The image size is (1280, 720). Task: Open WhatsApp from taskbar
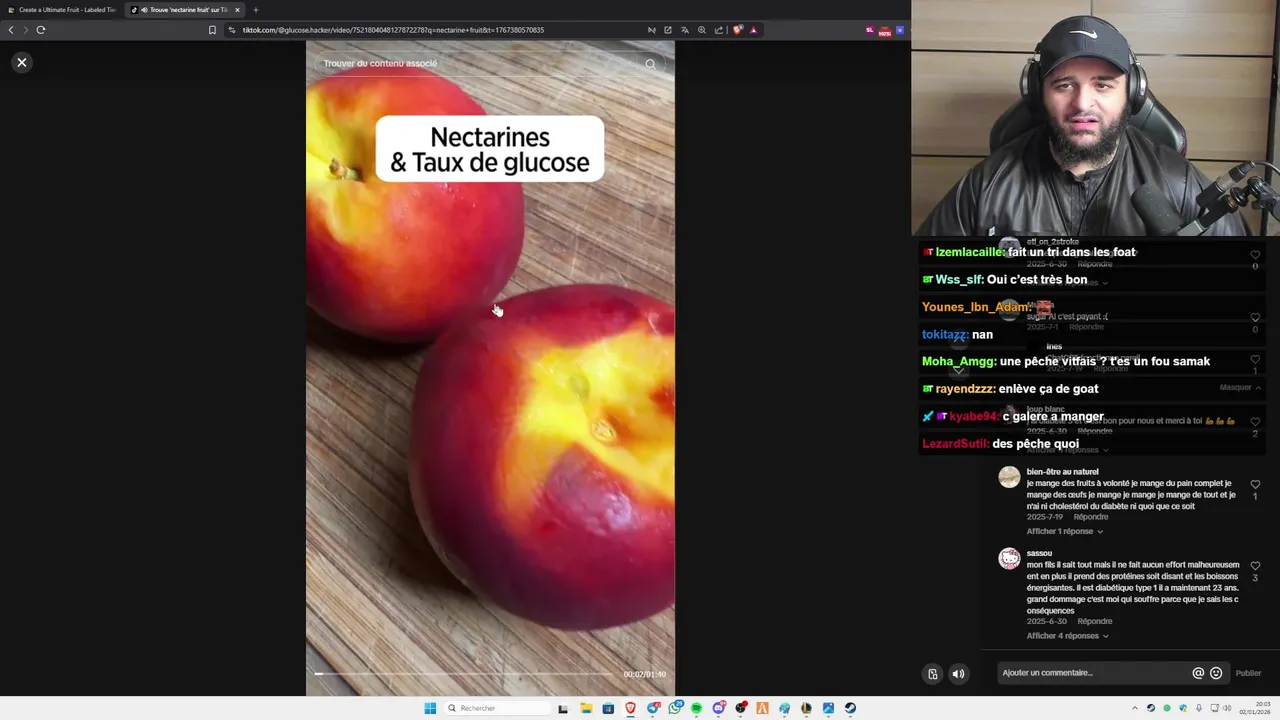click(675, 708)
